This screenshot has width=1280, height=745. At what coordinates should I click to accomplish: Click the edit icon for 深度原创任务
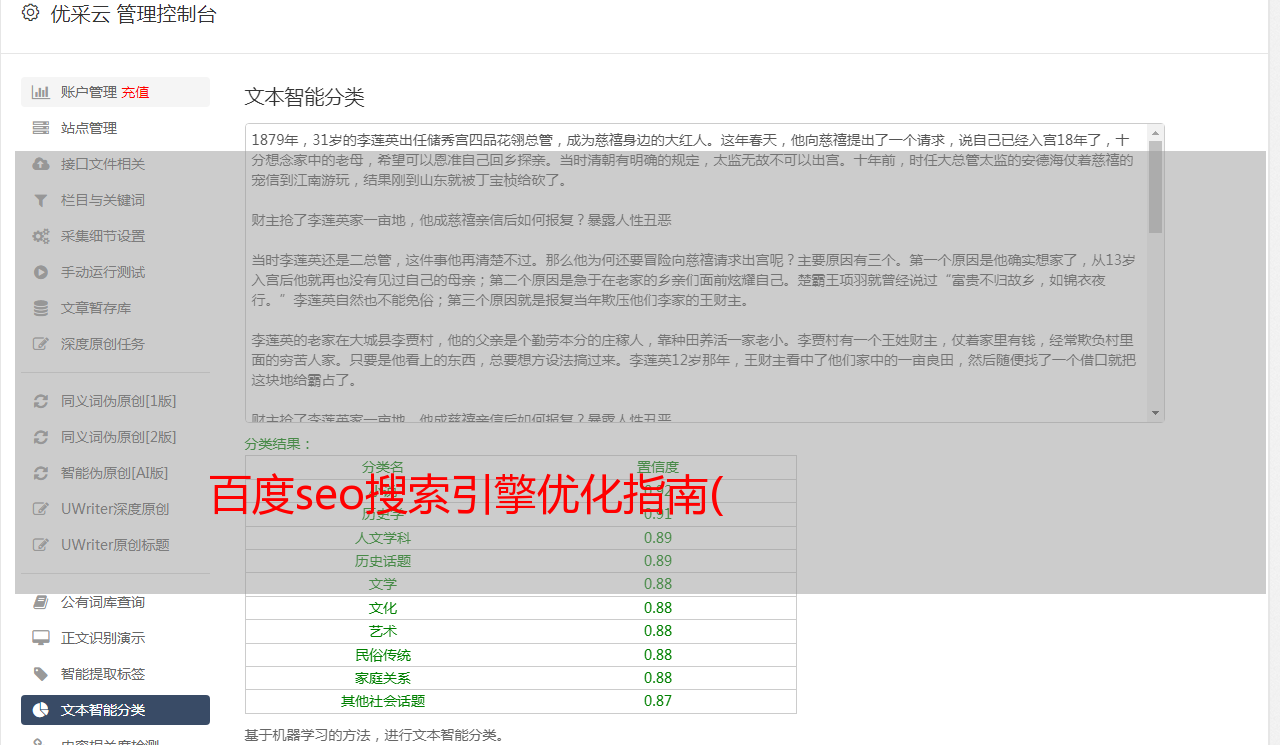click(41, 344)
